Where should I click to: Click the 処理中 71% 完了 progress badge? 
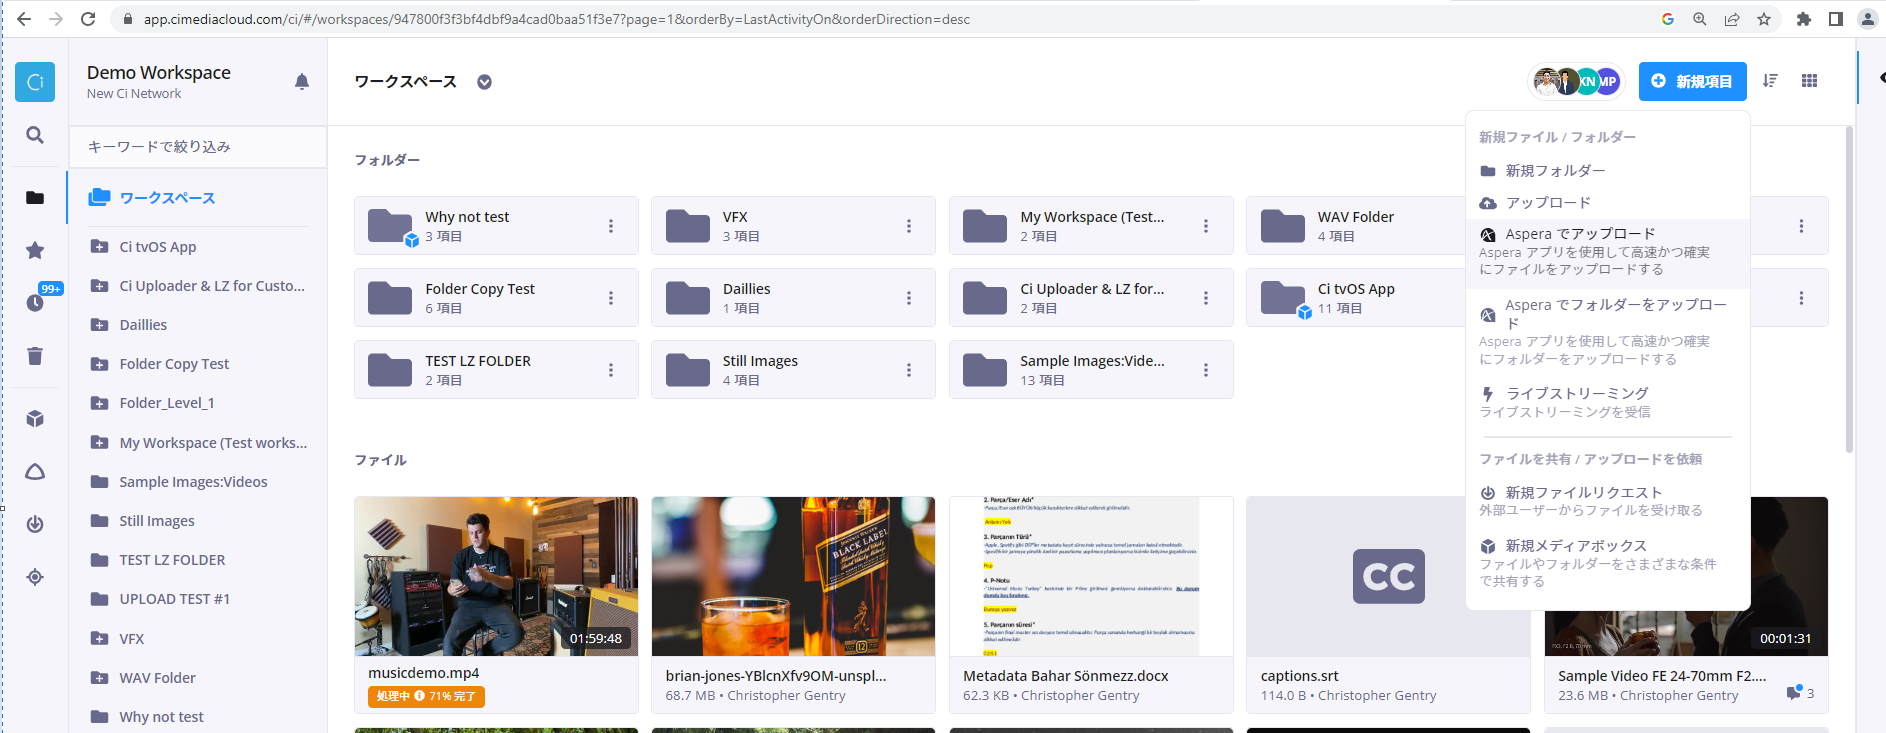(x=426, y=696)
